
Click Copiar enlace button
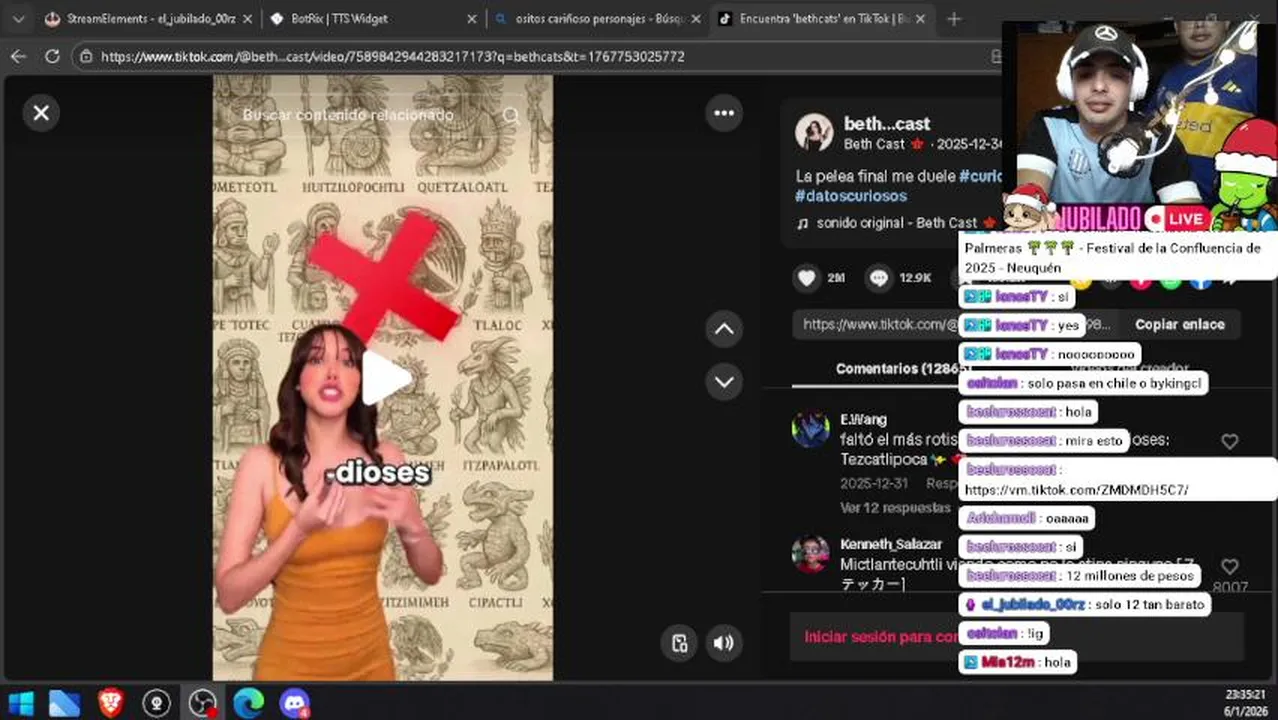coord(1180,324)
